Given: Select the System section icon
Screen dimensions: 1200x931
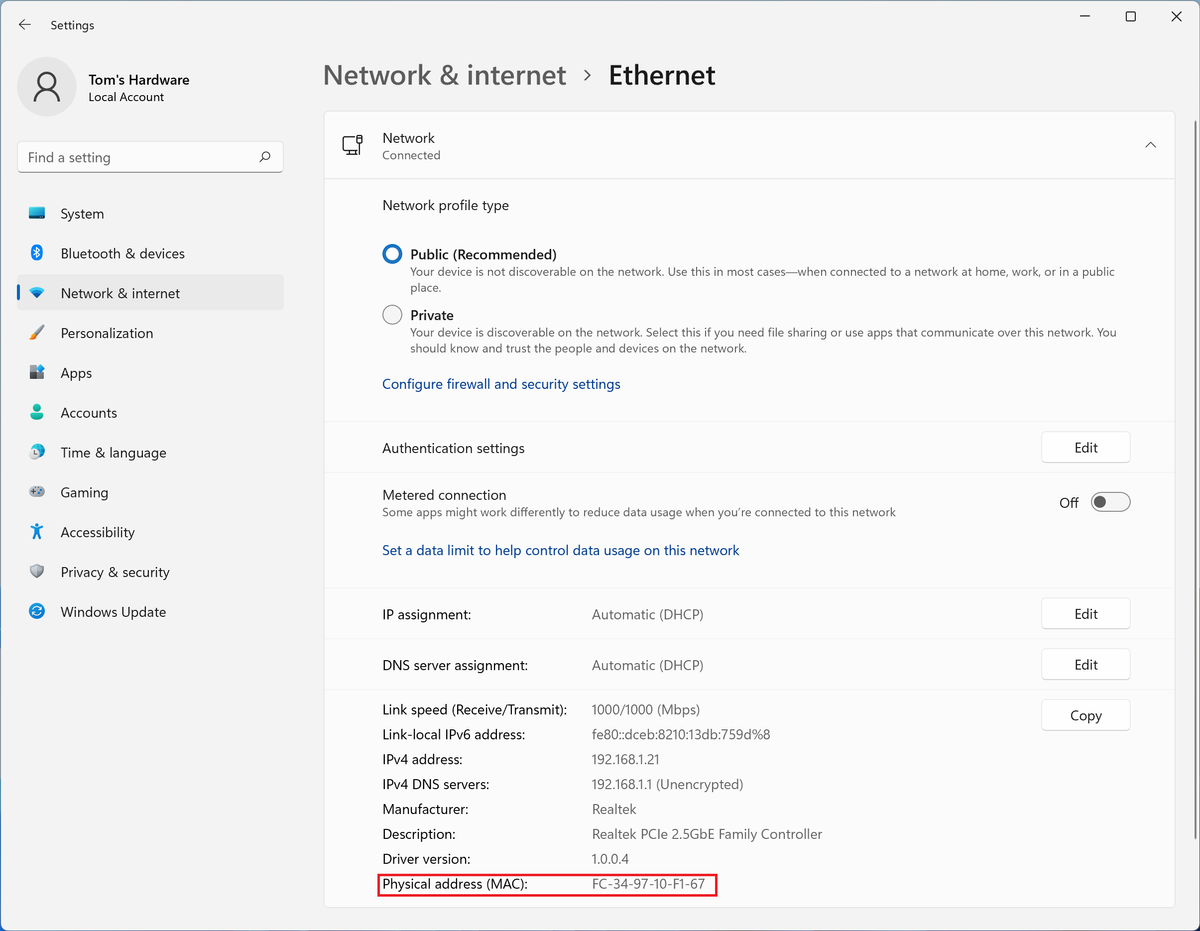Looking at the screenshot, I should pyautogui.click(x=36, y=213).
